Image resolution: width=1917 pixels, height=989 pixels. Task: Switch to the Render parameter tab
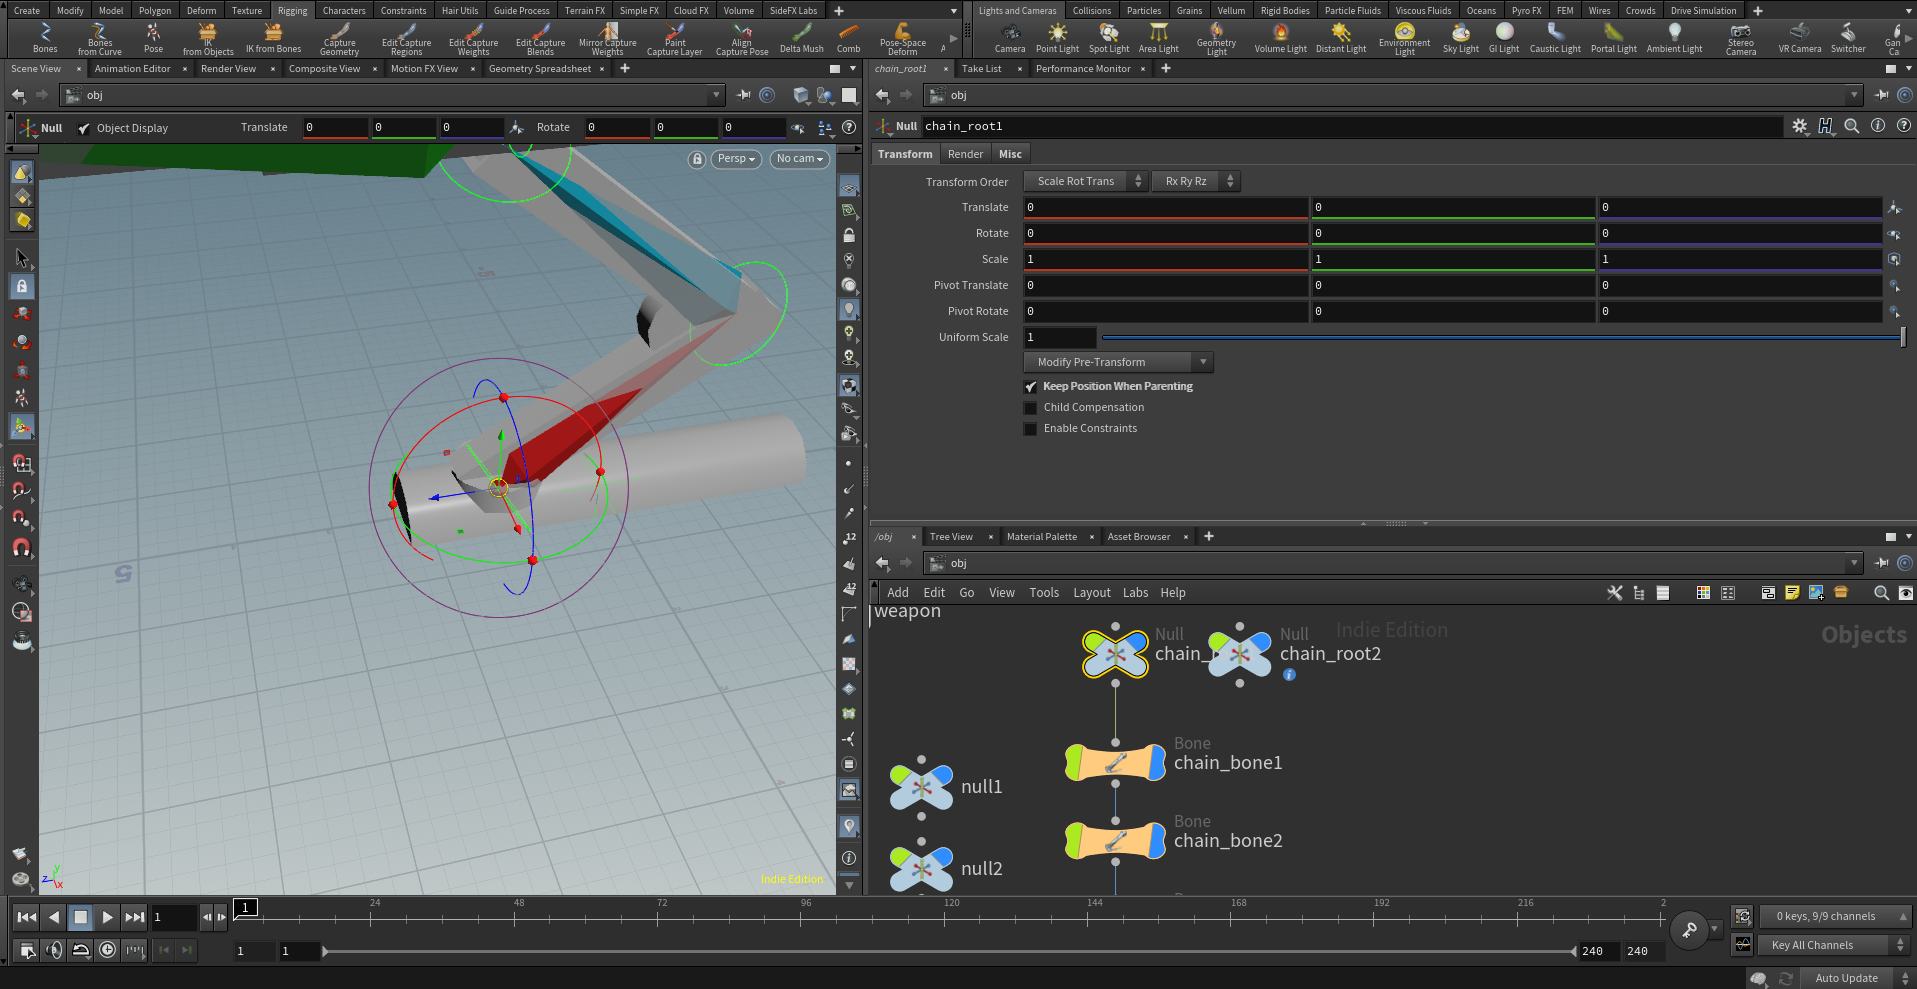pyautogui.click(x=965, y=154)
